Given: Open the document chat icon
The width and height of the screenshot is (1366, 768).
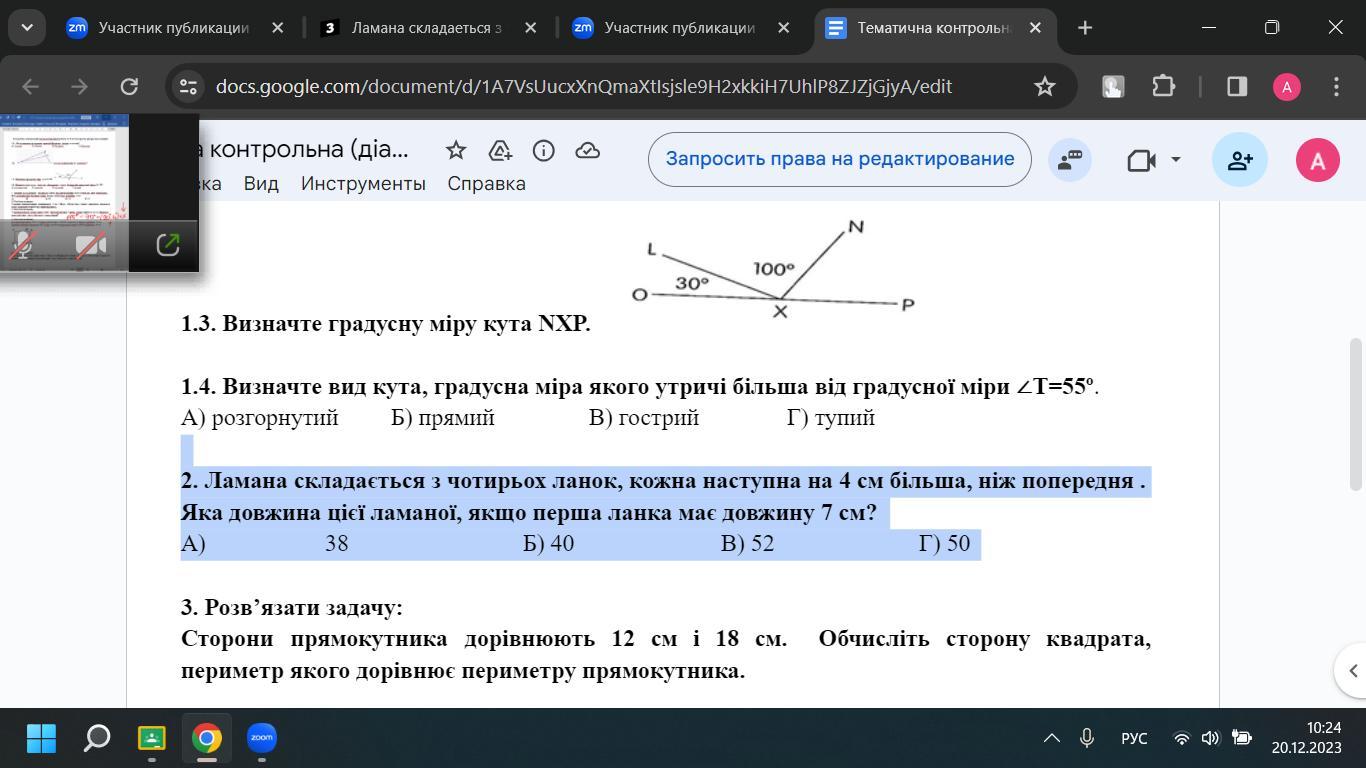Looking at the screenshot, I should tap(1070, 160).
